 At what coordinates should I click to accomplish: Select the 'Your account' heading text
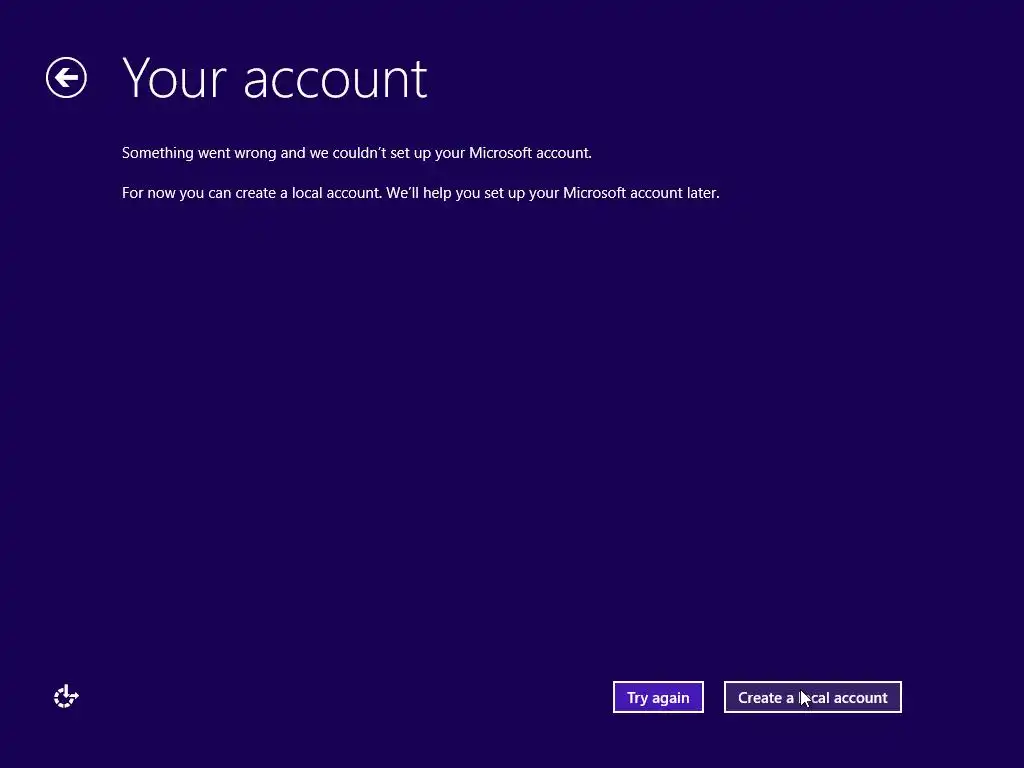(x=275, y=78)
